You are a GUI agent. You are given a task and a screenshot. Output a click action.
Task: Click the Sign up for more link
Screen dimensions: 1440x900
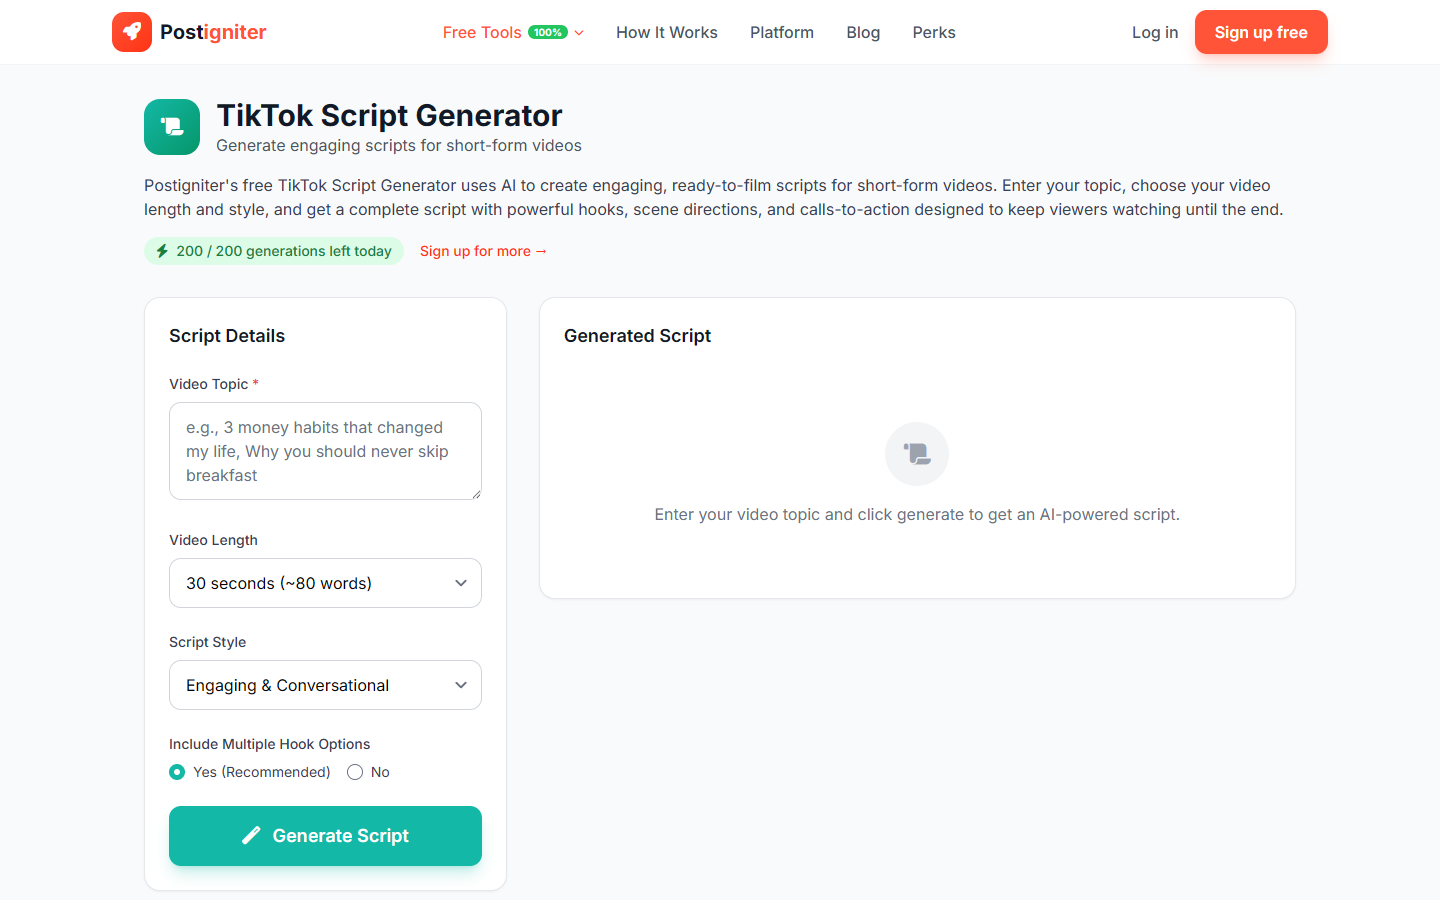pos(483,251)
